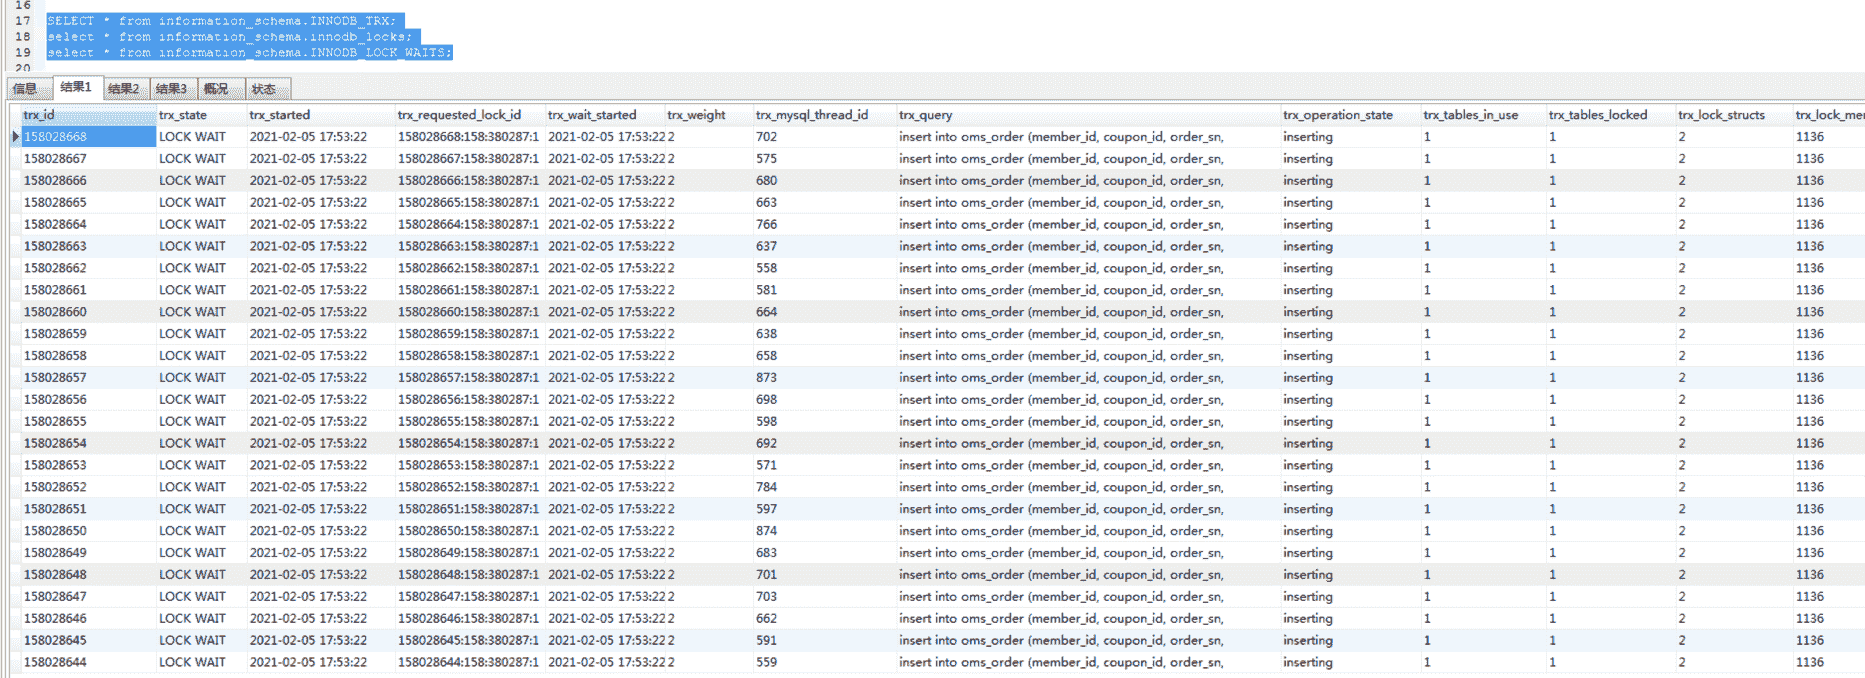Click trx_query cell in row 158028653
The height and width of the screenshot is (678, 1865).
[x=1089, y=465]
